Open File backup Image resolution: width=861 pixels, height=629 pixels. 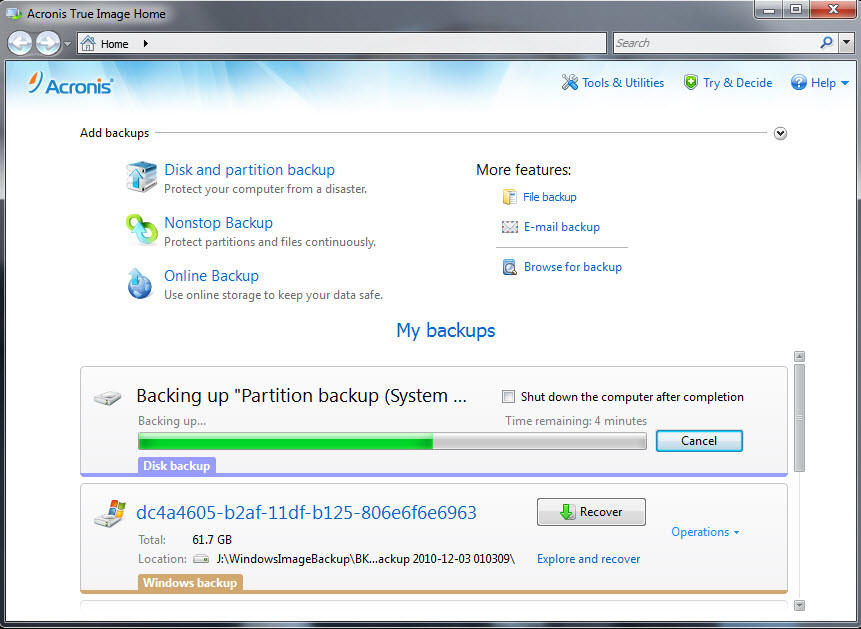click(550, 197)
